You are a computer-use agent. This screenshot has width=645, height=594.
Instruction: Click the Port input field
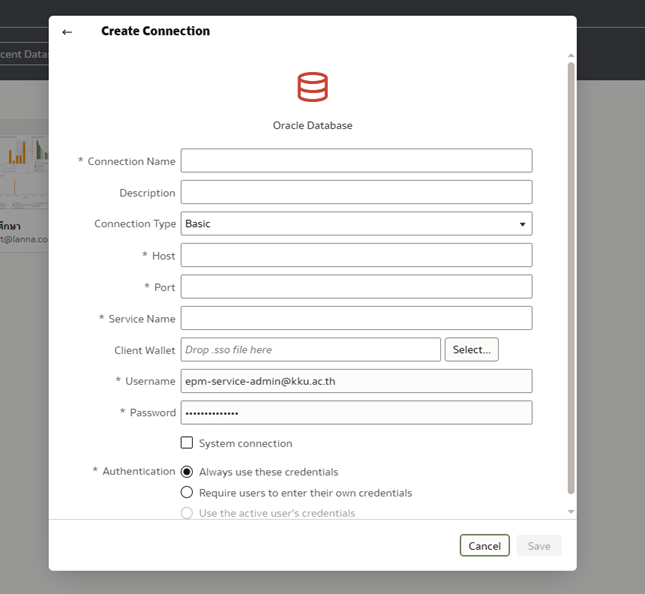click(x=356, y=287)
